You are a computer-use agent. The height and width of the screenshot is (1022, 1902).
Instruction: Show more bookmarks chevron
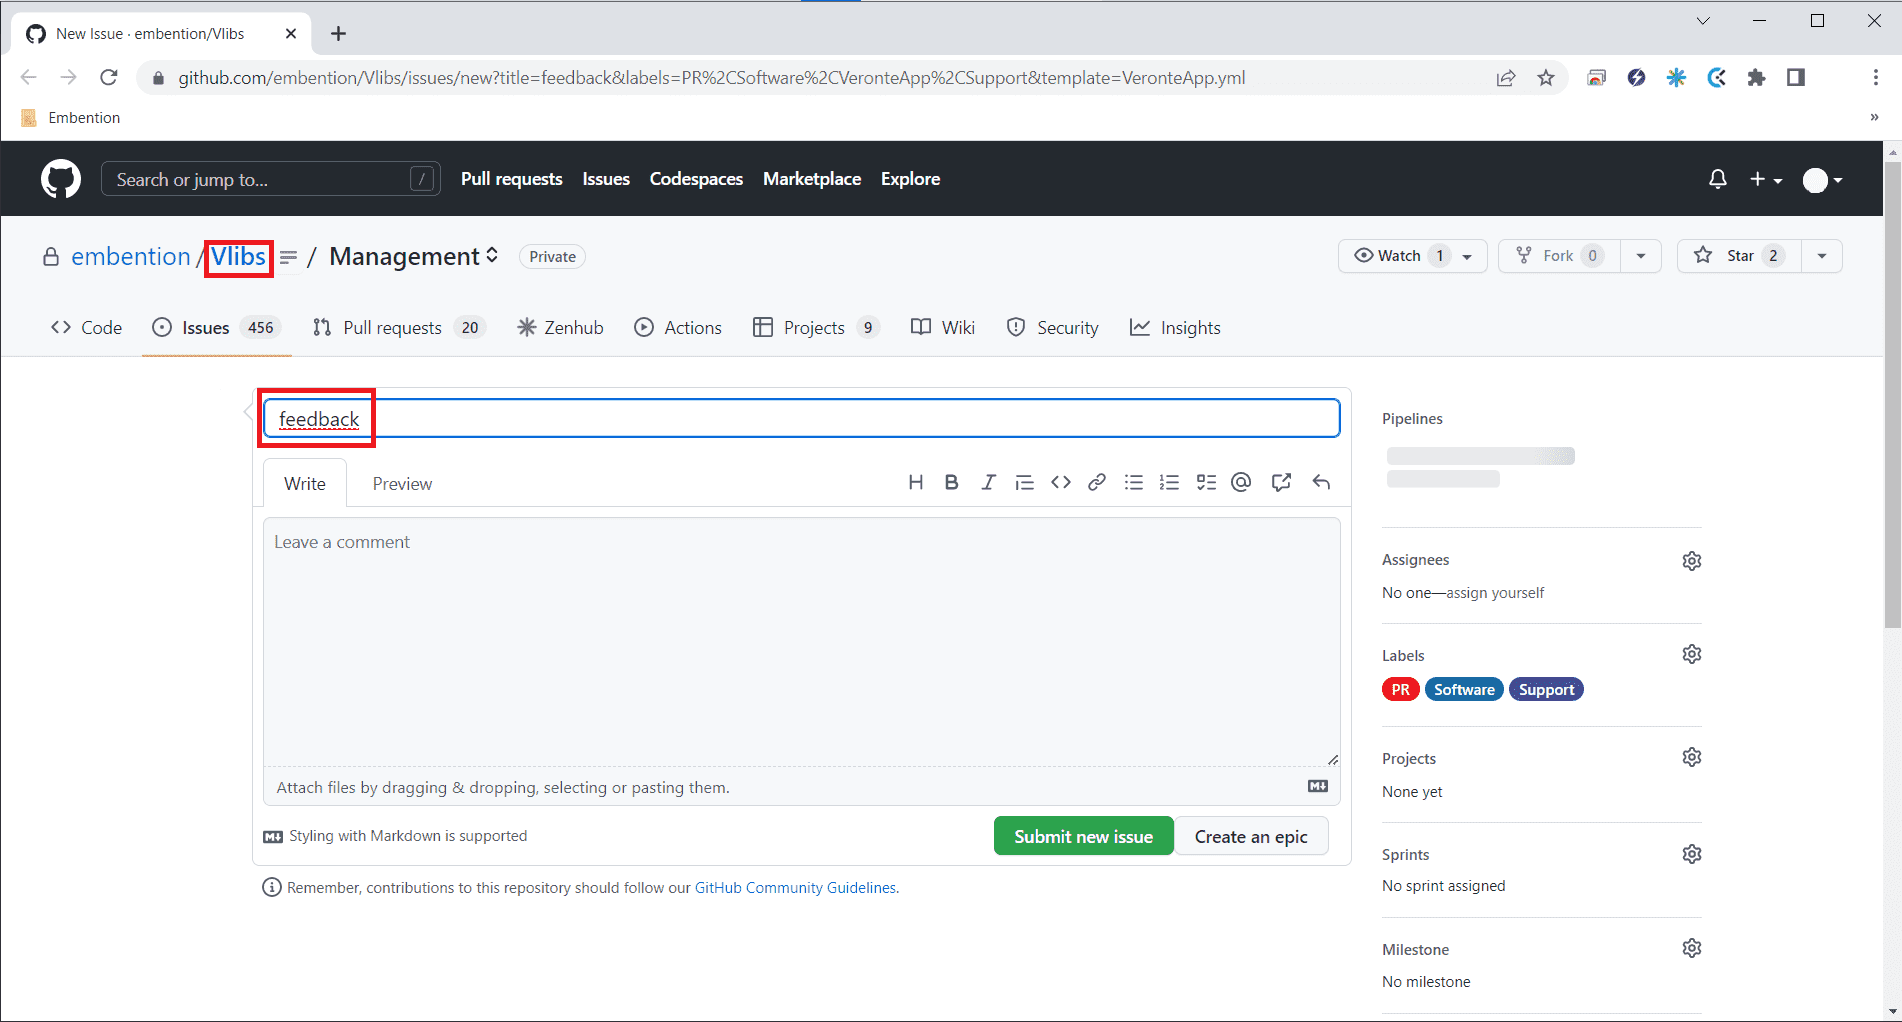(1874, 117)
